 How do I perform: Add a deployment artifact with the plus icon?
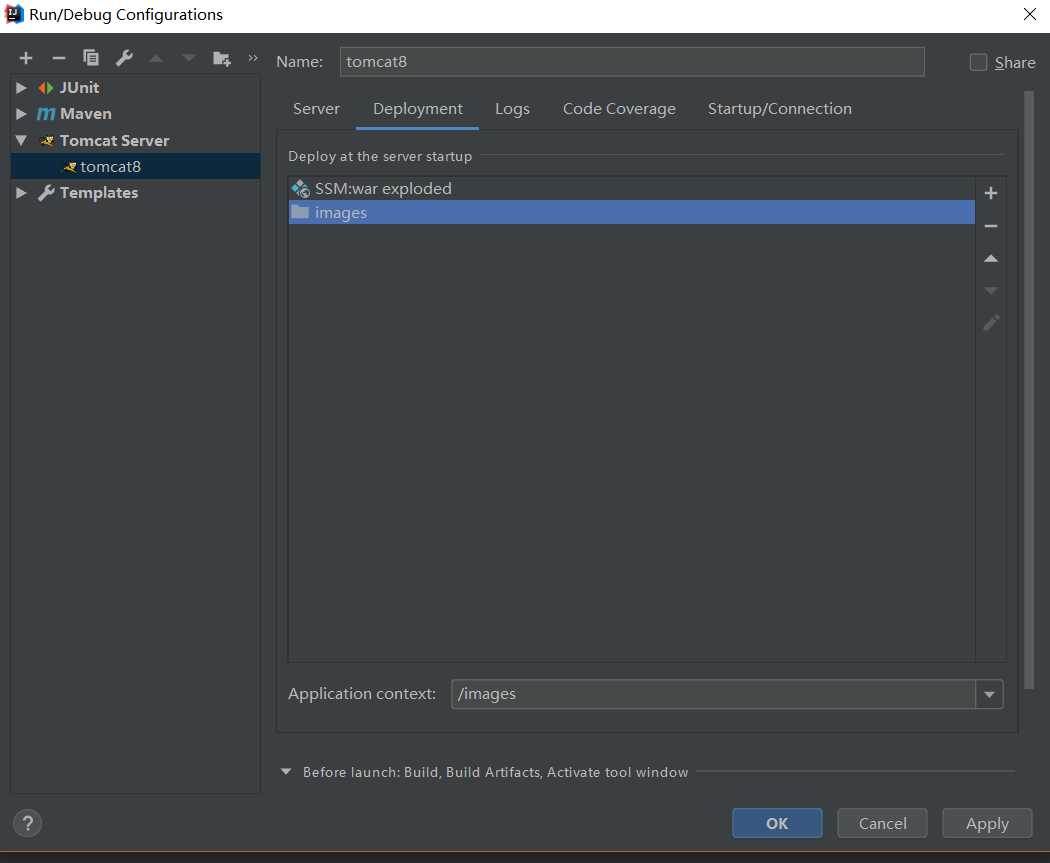coord(990,193)
